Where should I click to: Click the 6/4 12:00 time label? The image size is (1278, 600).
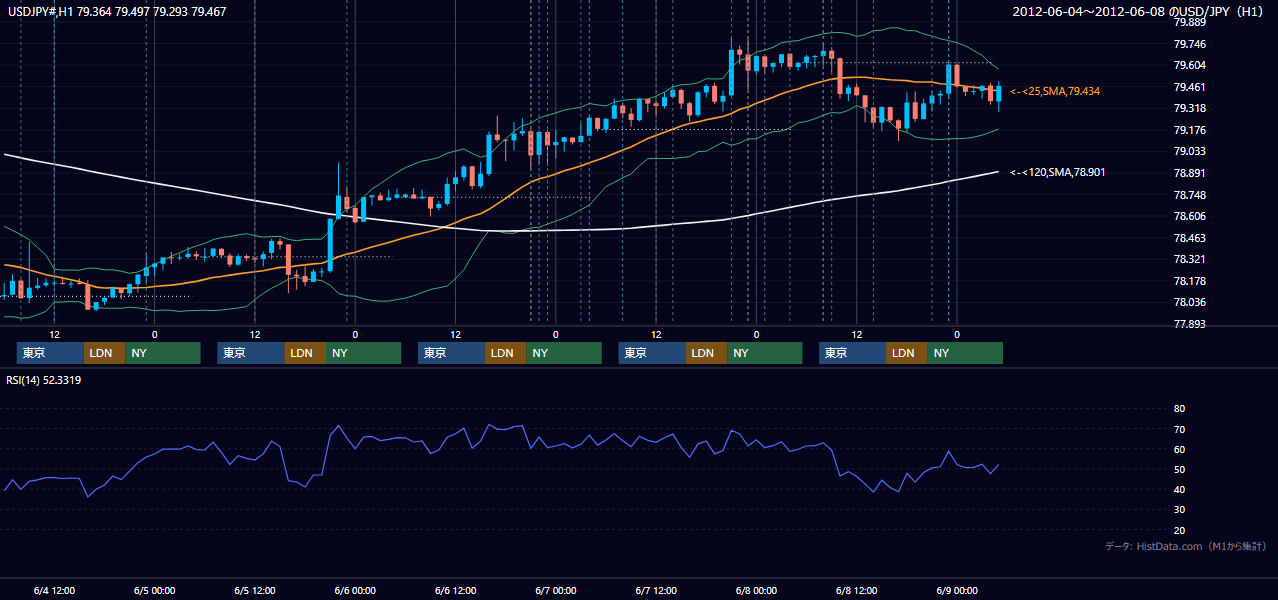54,591
